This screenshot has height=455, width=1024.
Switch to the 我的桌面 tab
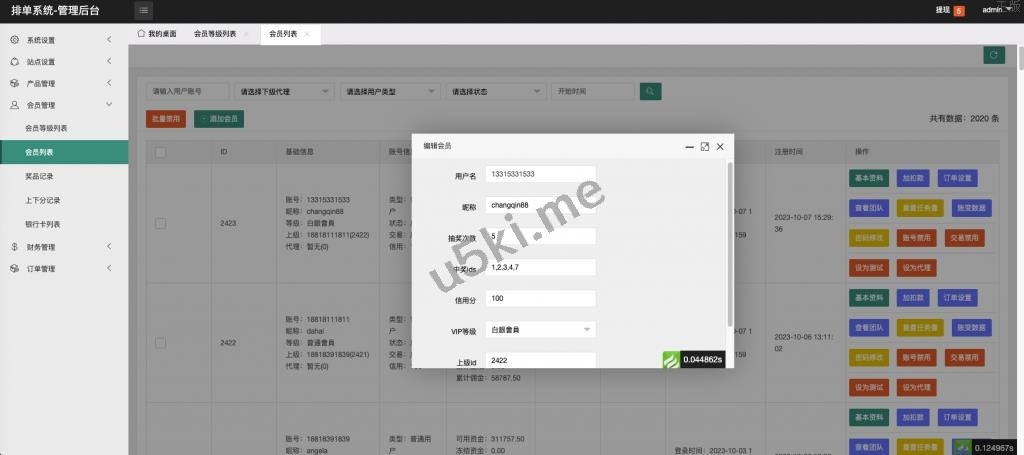pyautogui.click(x=156, y=34)
